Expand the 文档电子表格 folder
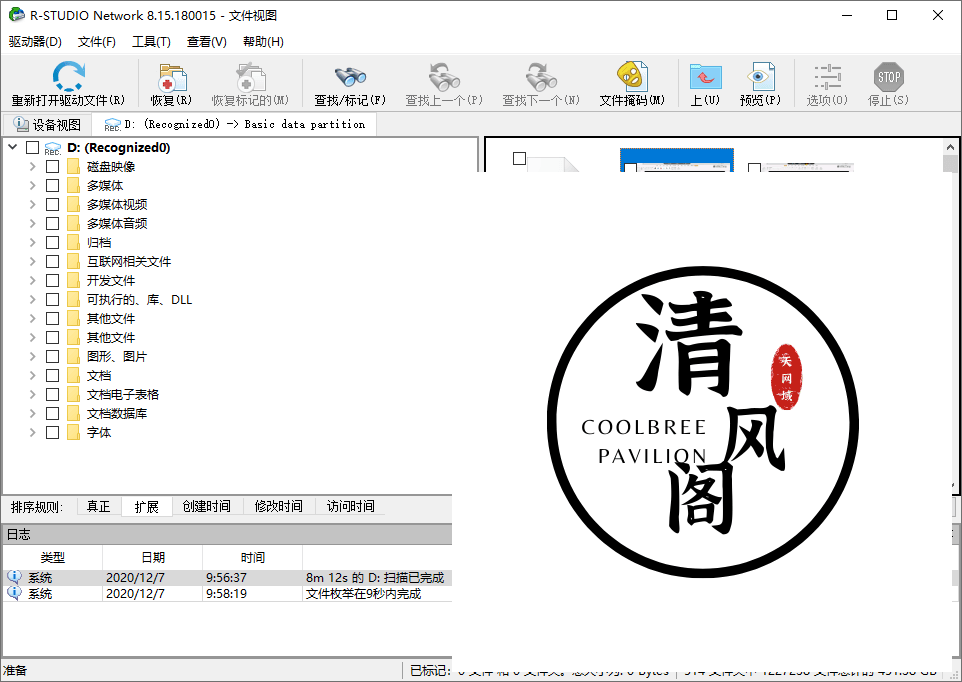 coord(33,394)
